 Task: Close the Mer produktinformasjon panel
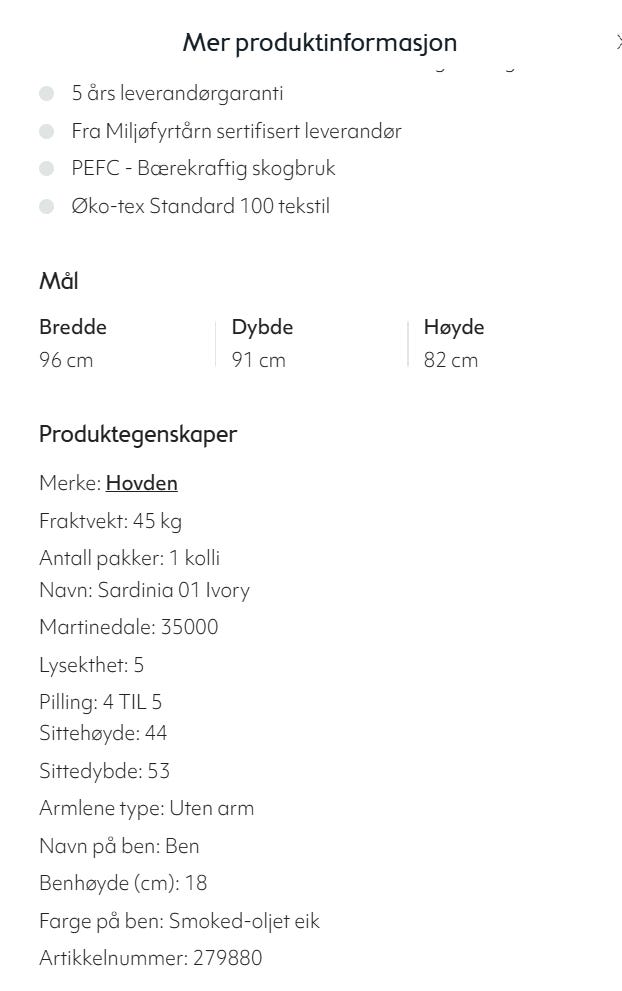coord(619,42)
